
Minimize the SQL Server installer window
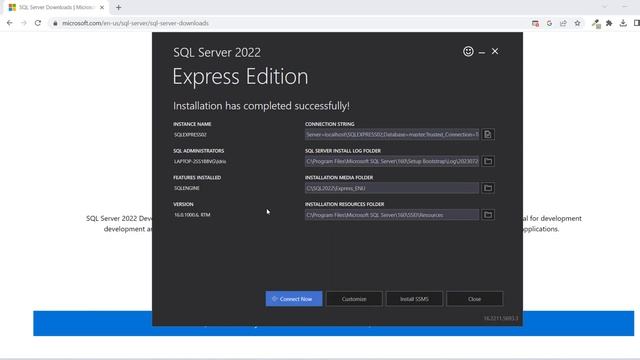pos(482,52)
